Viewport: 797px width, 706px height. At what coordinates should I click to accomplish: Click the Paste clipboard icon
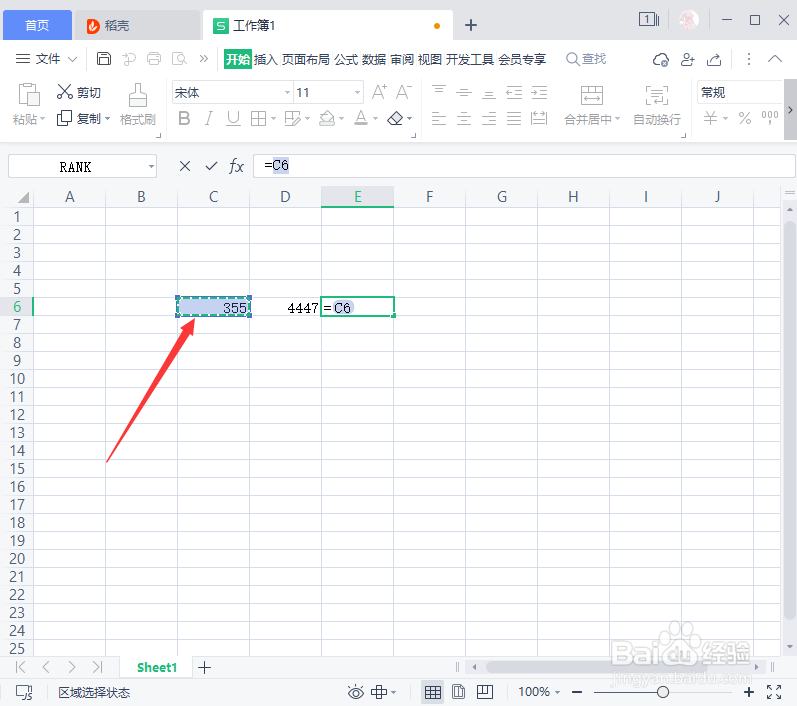coord(29,95)
